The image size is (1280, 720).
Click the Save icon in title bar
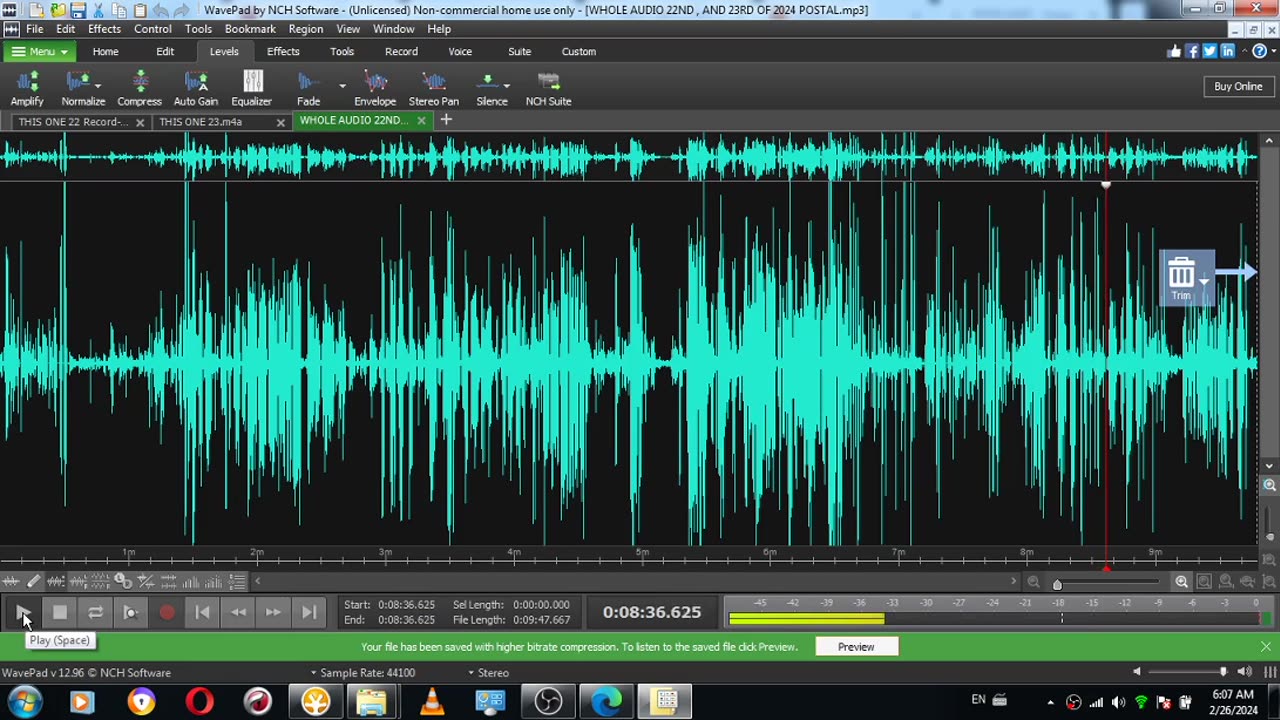point(78,10)
